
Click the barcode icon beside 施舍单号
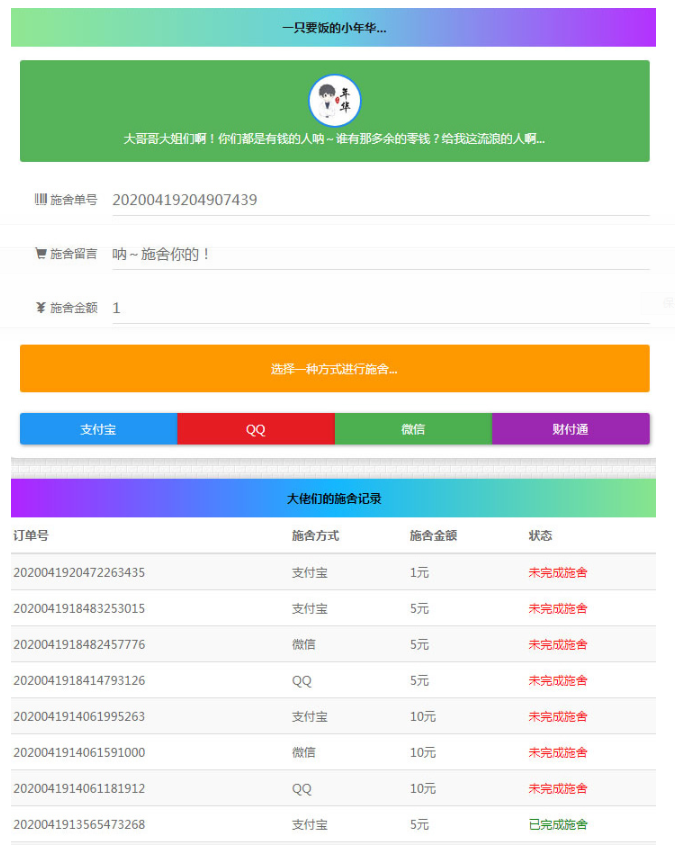click(40, 200)
